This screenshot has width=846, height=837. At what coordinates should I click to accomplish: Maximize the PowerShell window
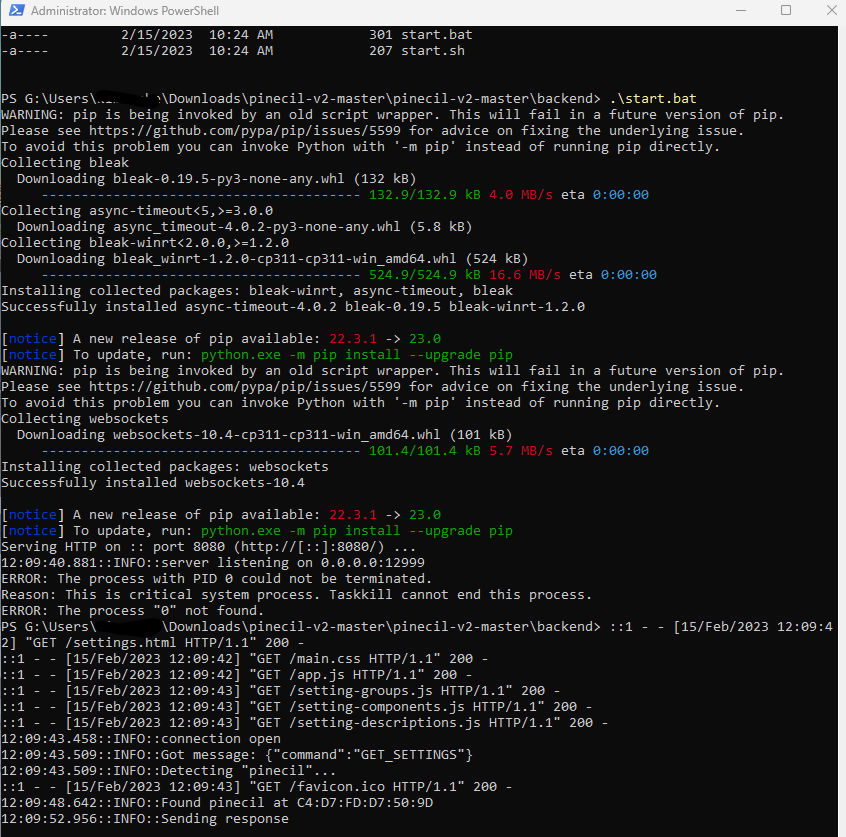(784, 11)
